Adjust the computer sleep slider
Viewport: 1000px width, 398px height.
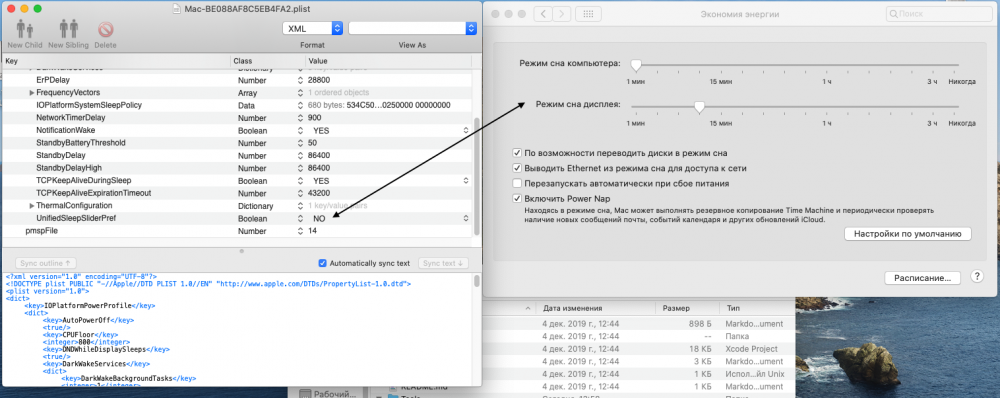[x=636, y=65]
